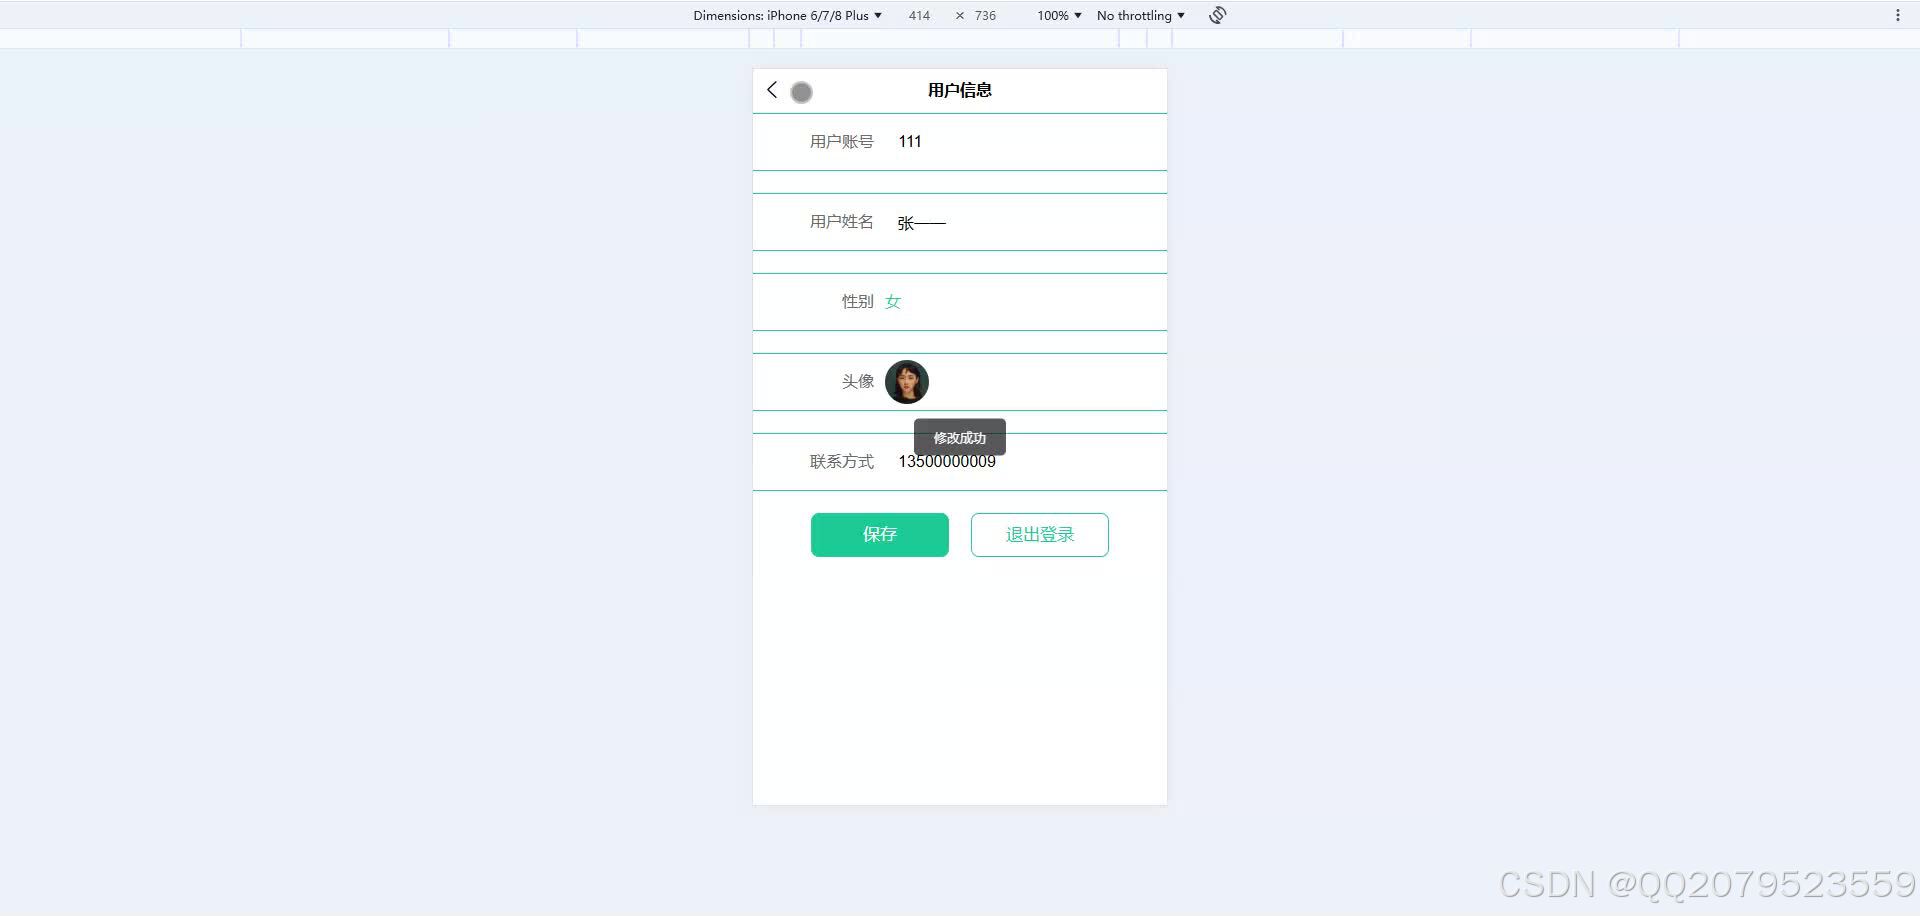Screen dimensions: 1920x916
Task: Click the 用户账号 field showing 111
Action: click(x=960, y=141)
